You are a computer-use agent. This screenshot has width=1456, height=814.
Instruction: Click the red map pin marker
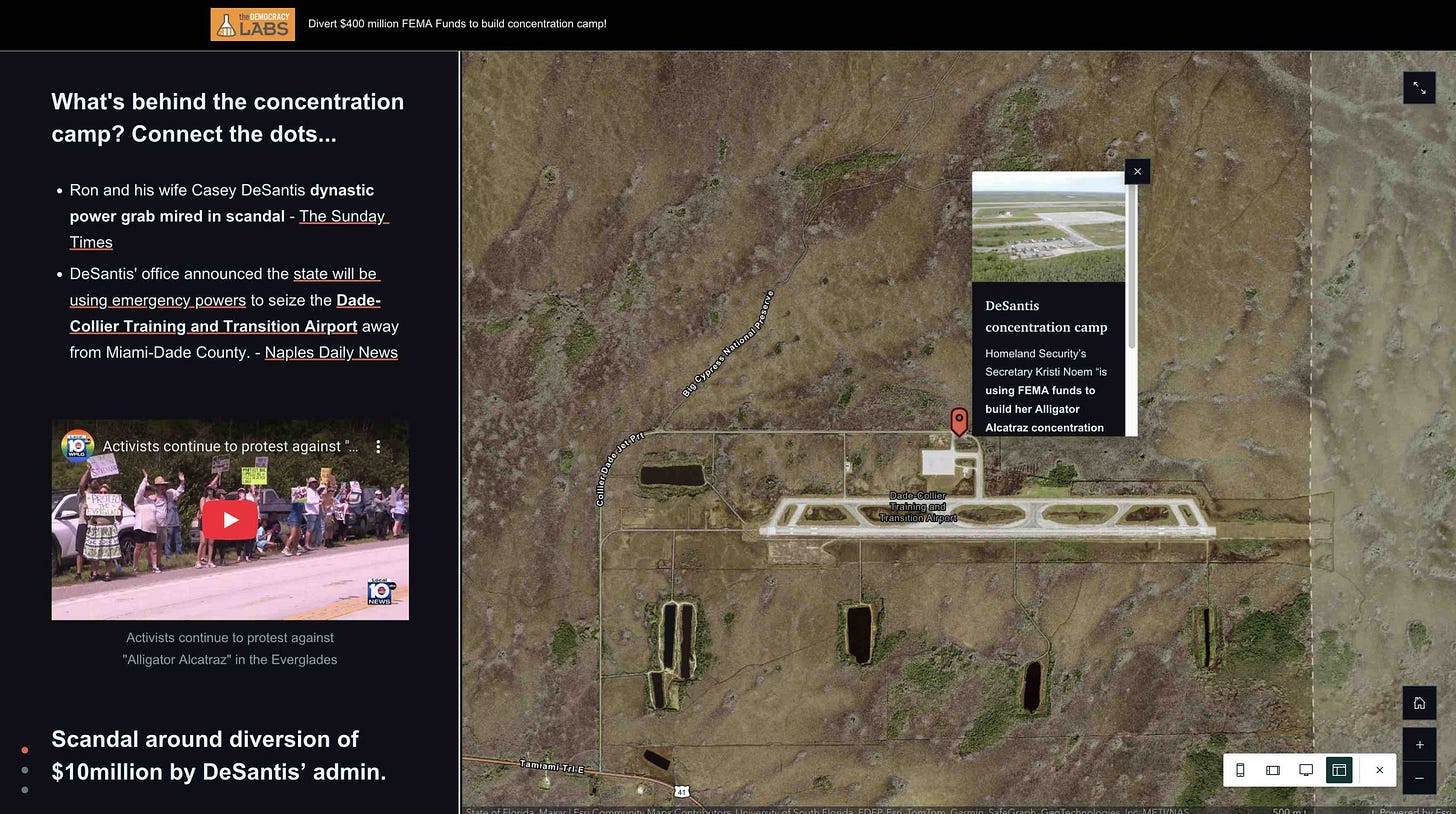click(x=958, y=421)
